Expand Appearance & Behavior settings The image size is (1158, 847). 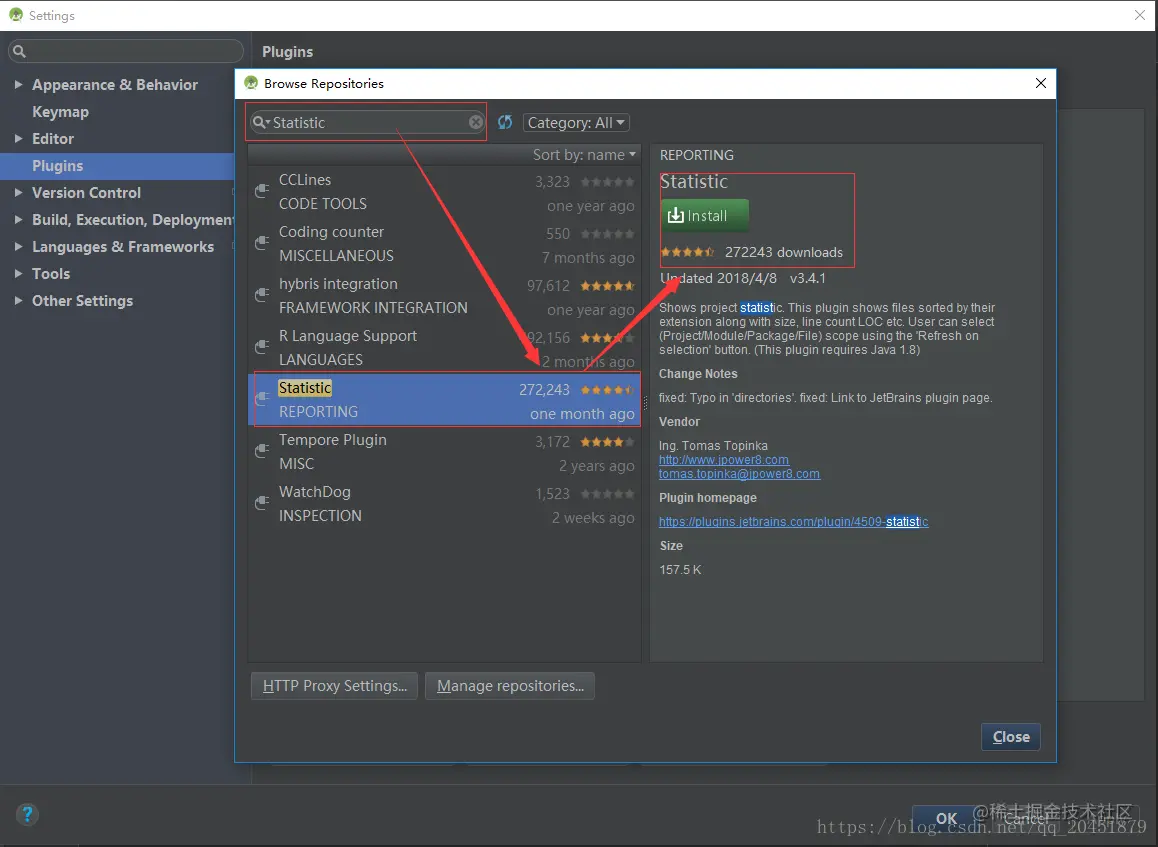18,84
